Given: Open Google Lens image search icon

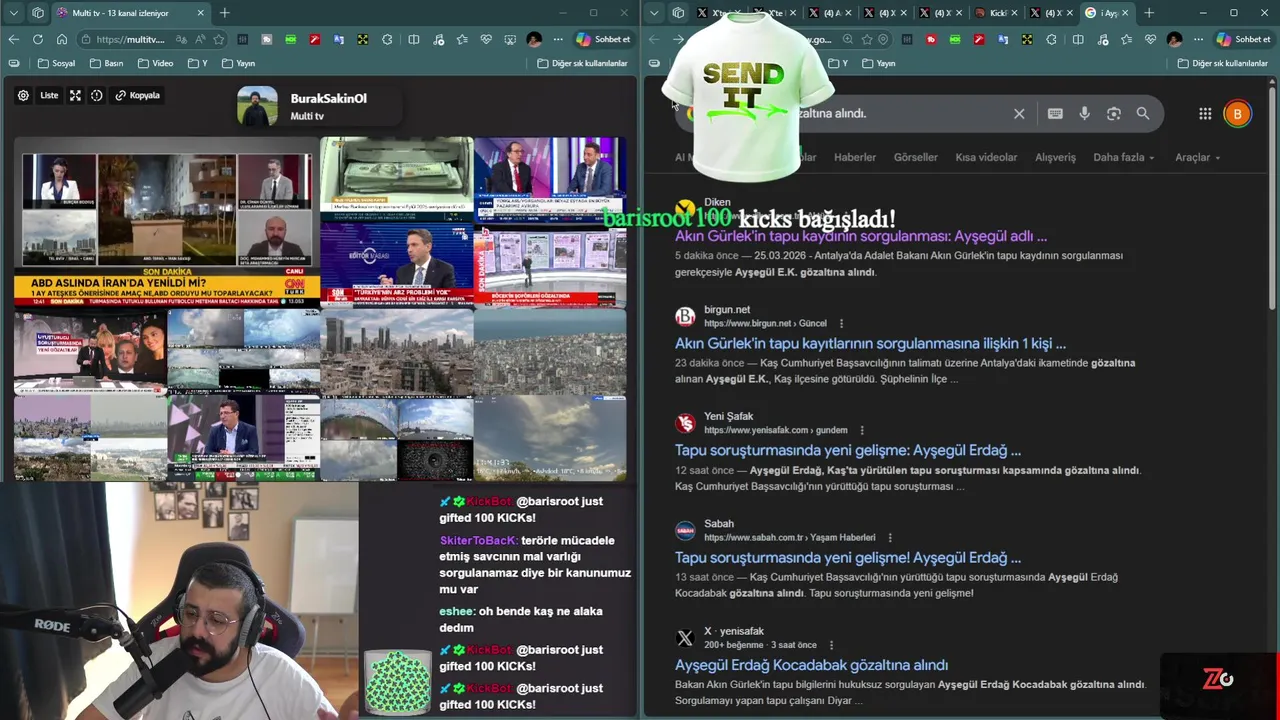Looking at the screenshot, I should [1114, 114].
